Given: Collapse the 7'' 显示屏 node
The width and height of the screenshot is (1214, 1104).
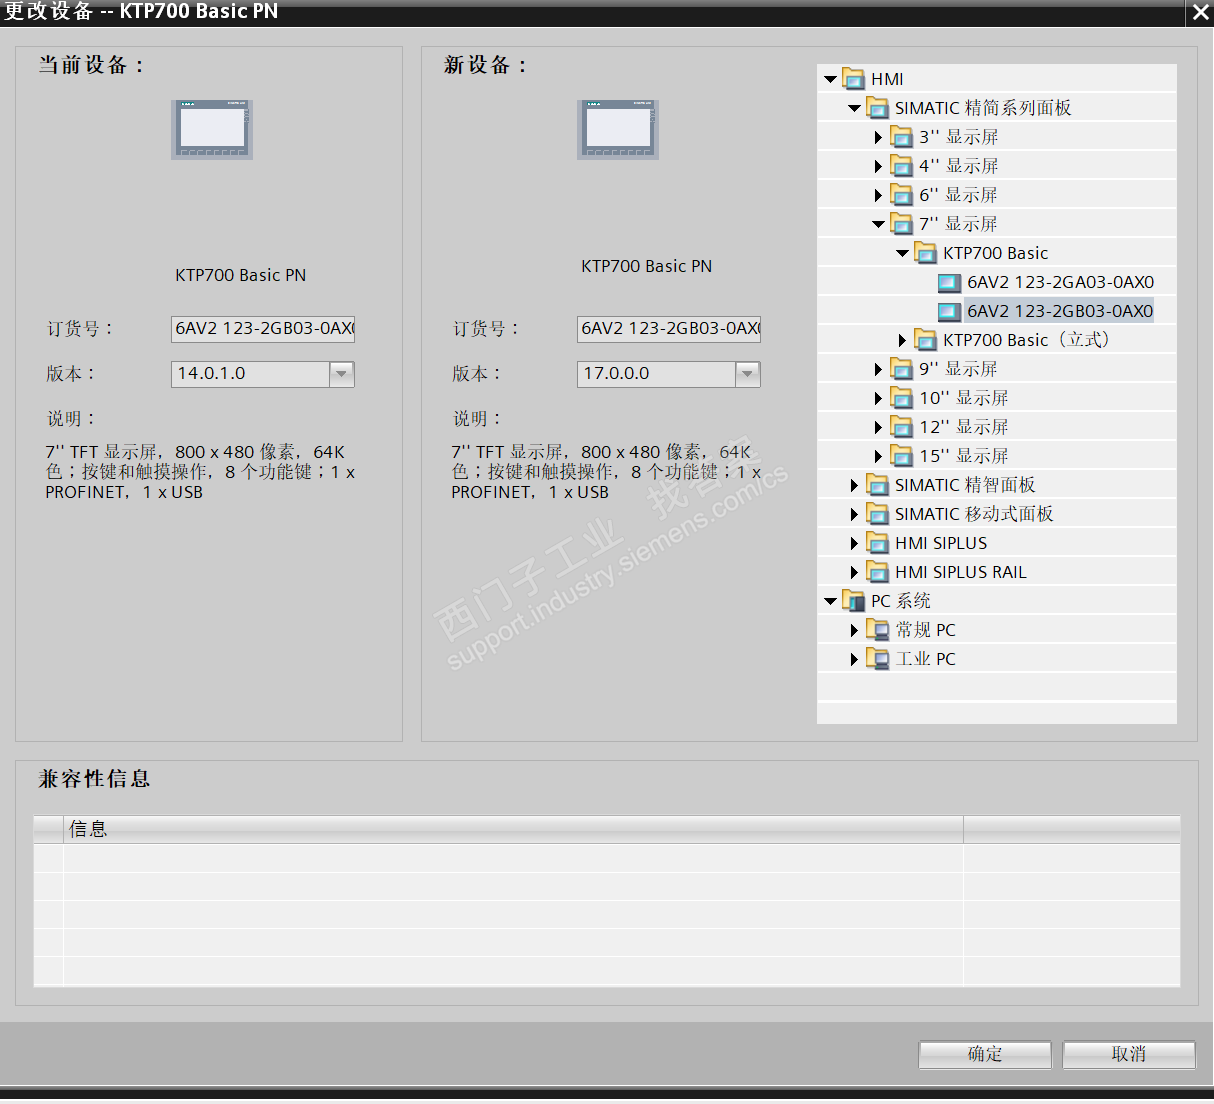Looking at the screenshot, I should click(x=878, y=224).
